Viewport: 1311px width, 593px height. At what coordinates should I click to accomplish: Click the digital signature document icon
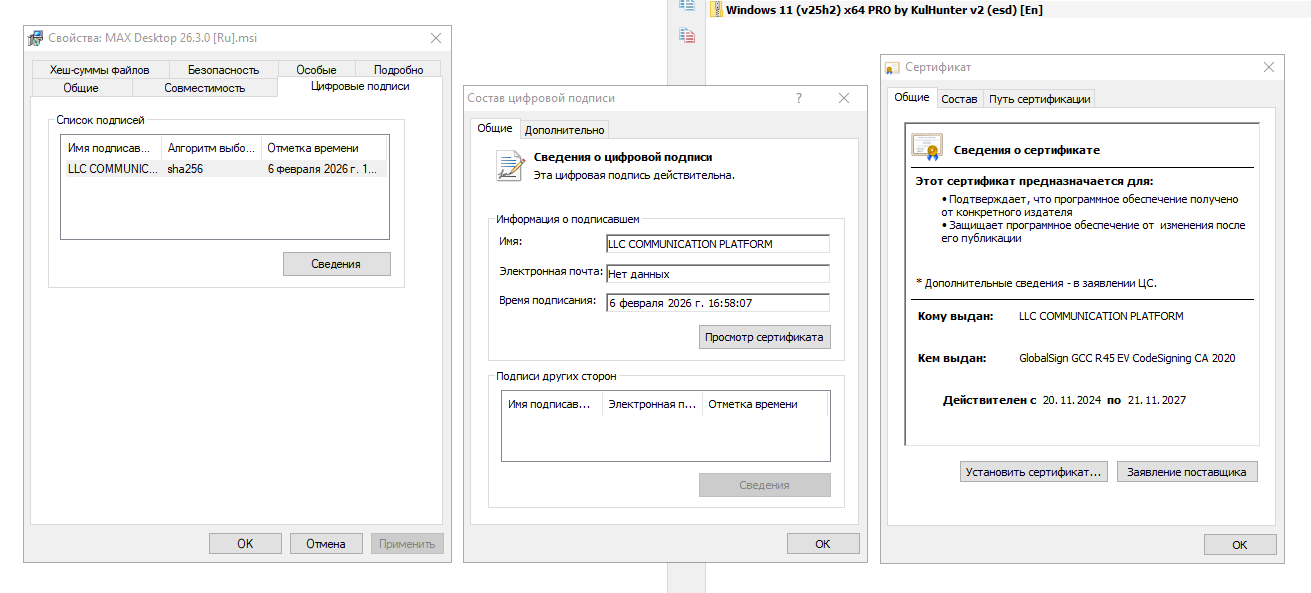(510, 166)
